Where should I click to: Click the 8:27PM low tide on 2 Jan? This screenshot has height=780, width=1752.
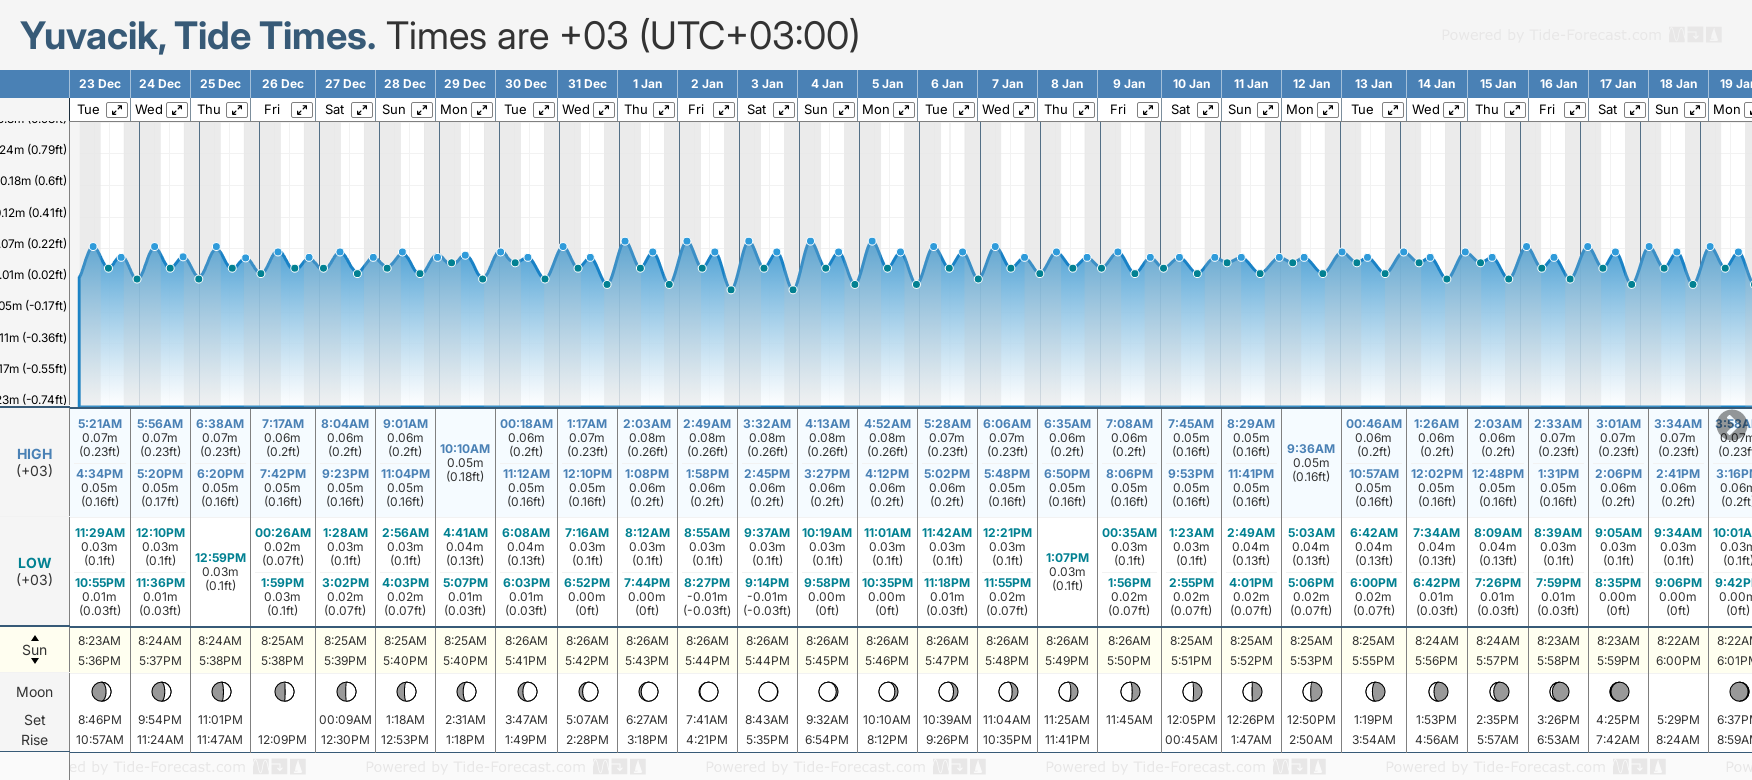[x=707, y=583]
